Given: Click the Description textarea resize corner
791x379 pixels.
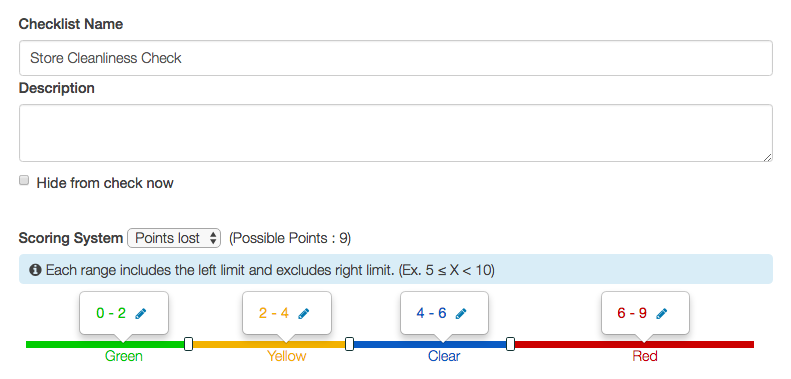Looking at the screenshot, I should click(x=767, y=157).
